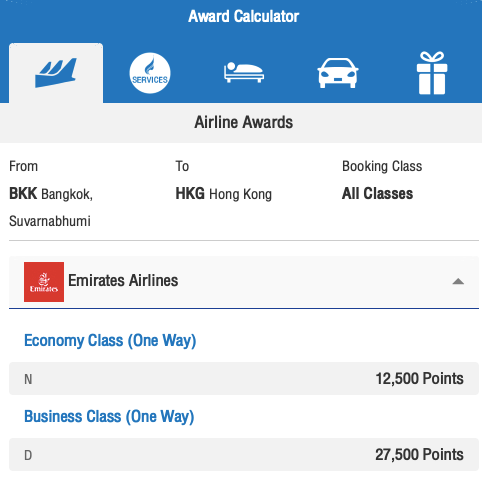Click the Award Calculator title
The width and height of the screenshot is (482, 482).
click(243, 16)
